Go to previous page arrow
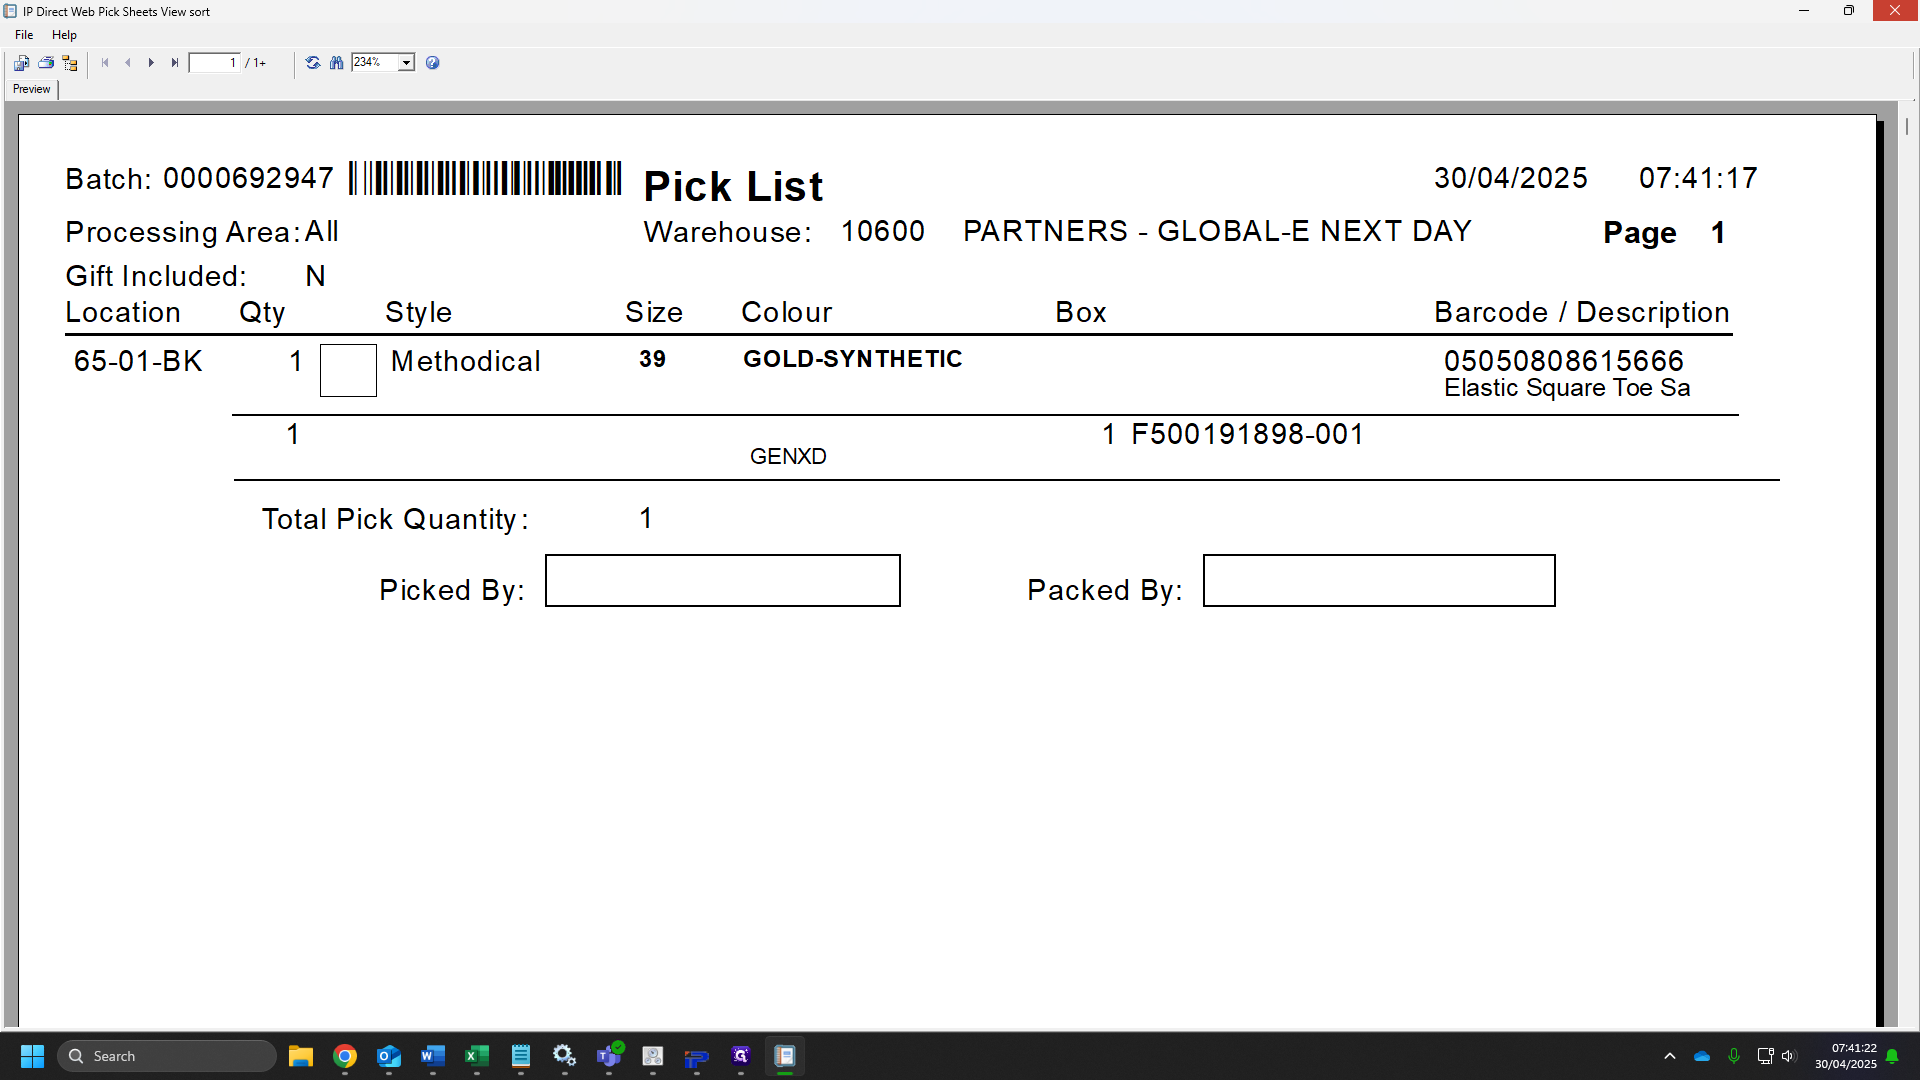 pyautogui.click(x=128, y=63)
